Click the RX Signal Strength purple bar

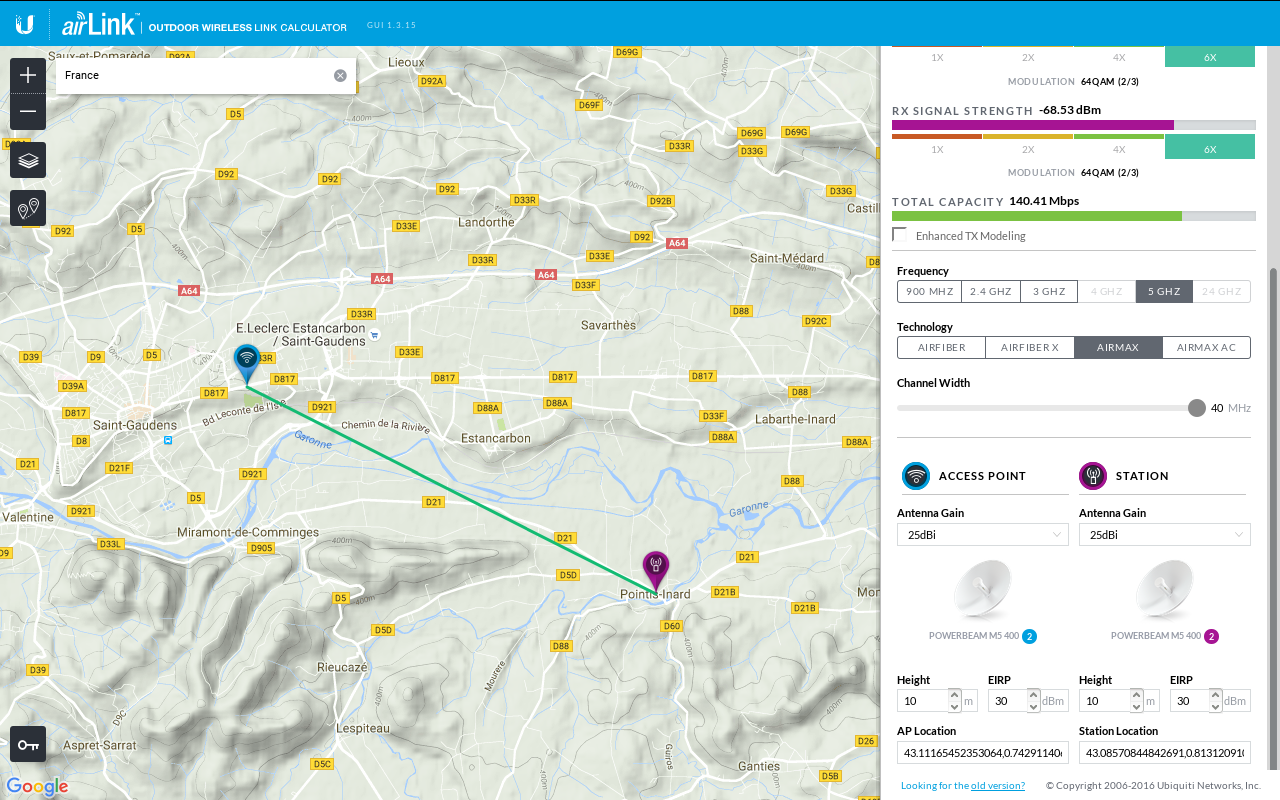[x=1033, y=125]
